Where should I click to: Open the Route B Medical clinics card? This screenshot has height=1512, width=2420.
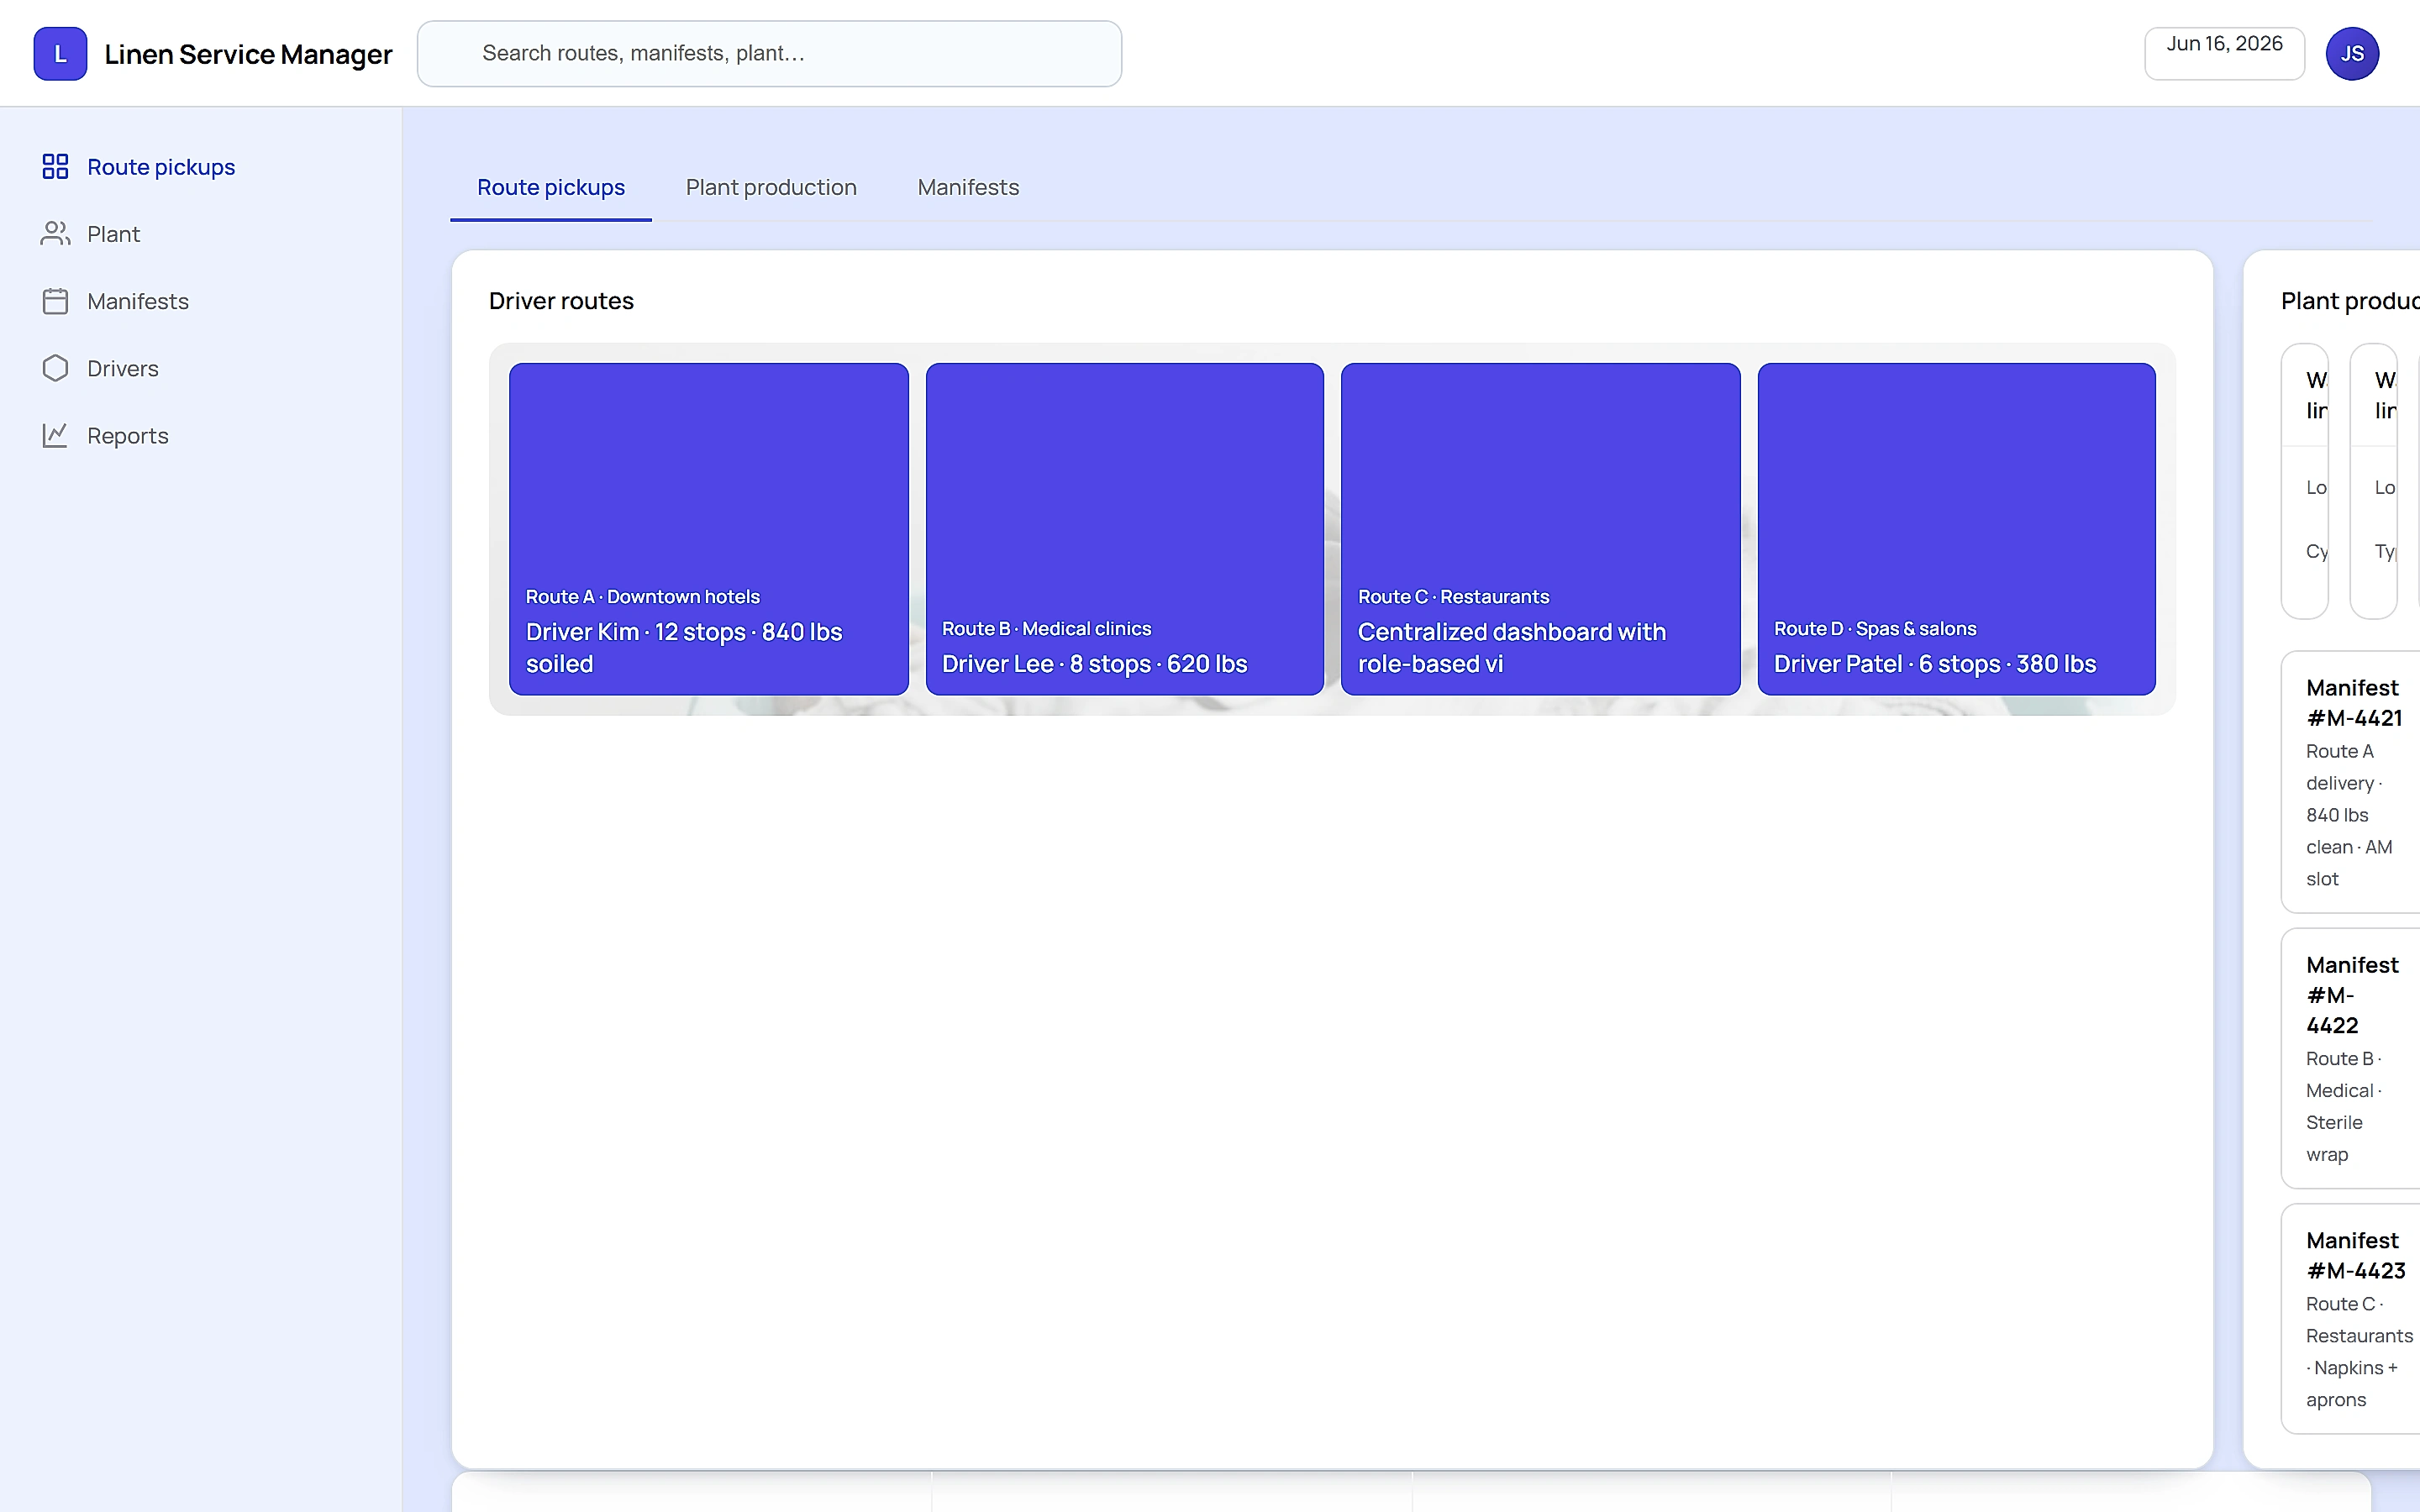1125,529
